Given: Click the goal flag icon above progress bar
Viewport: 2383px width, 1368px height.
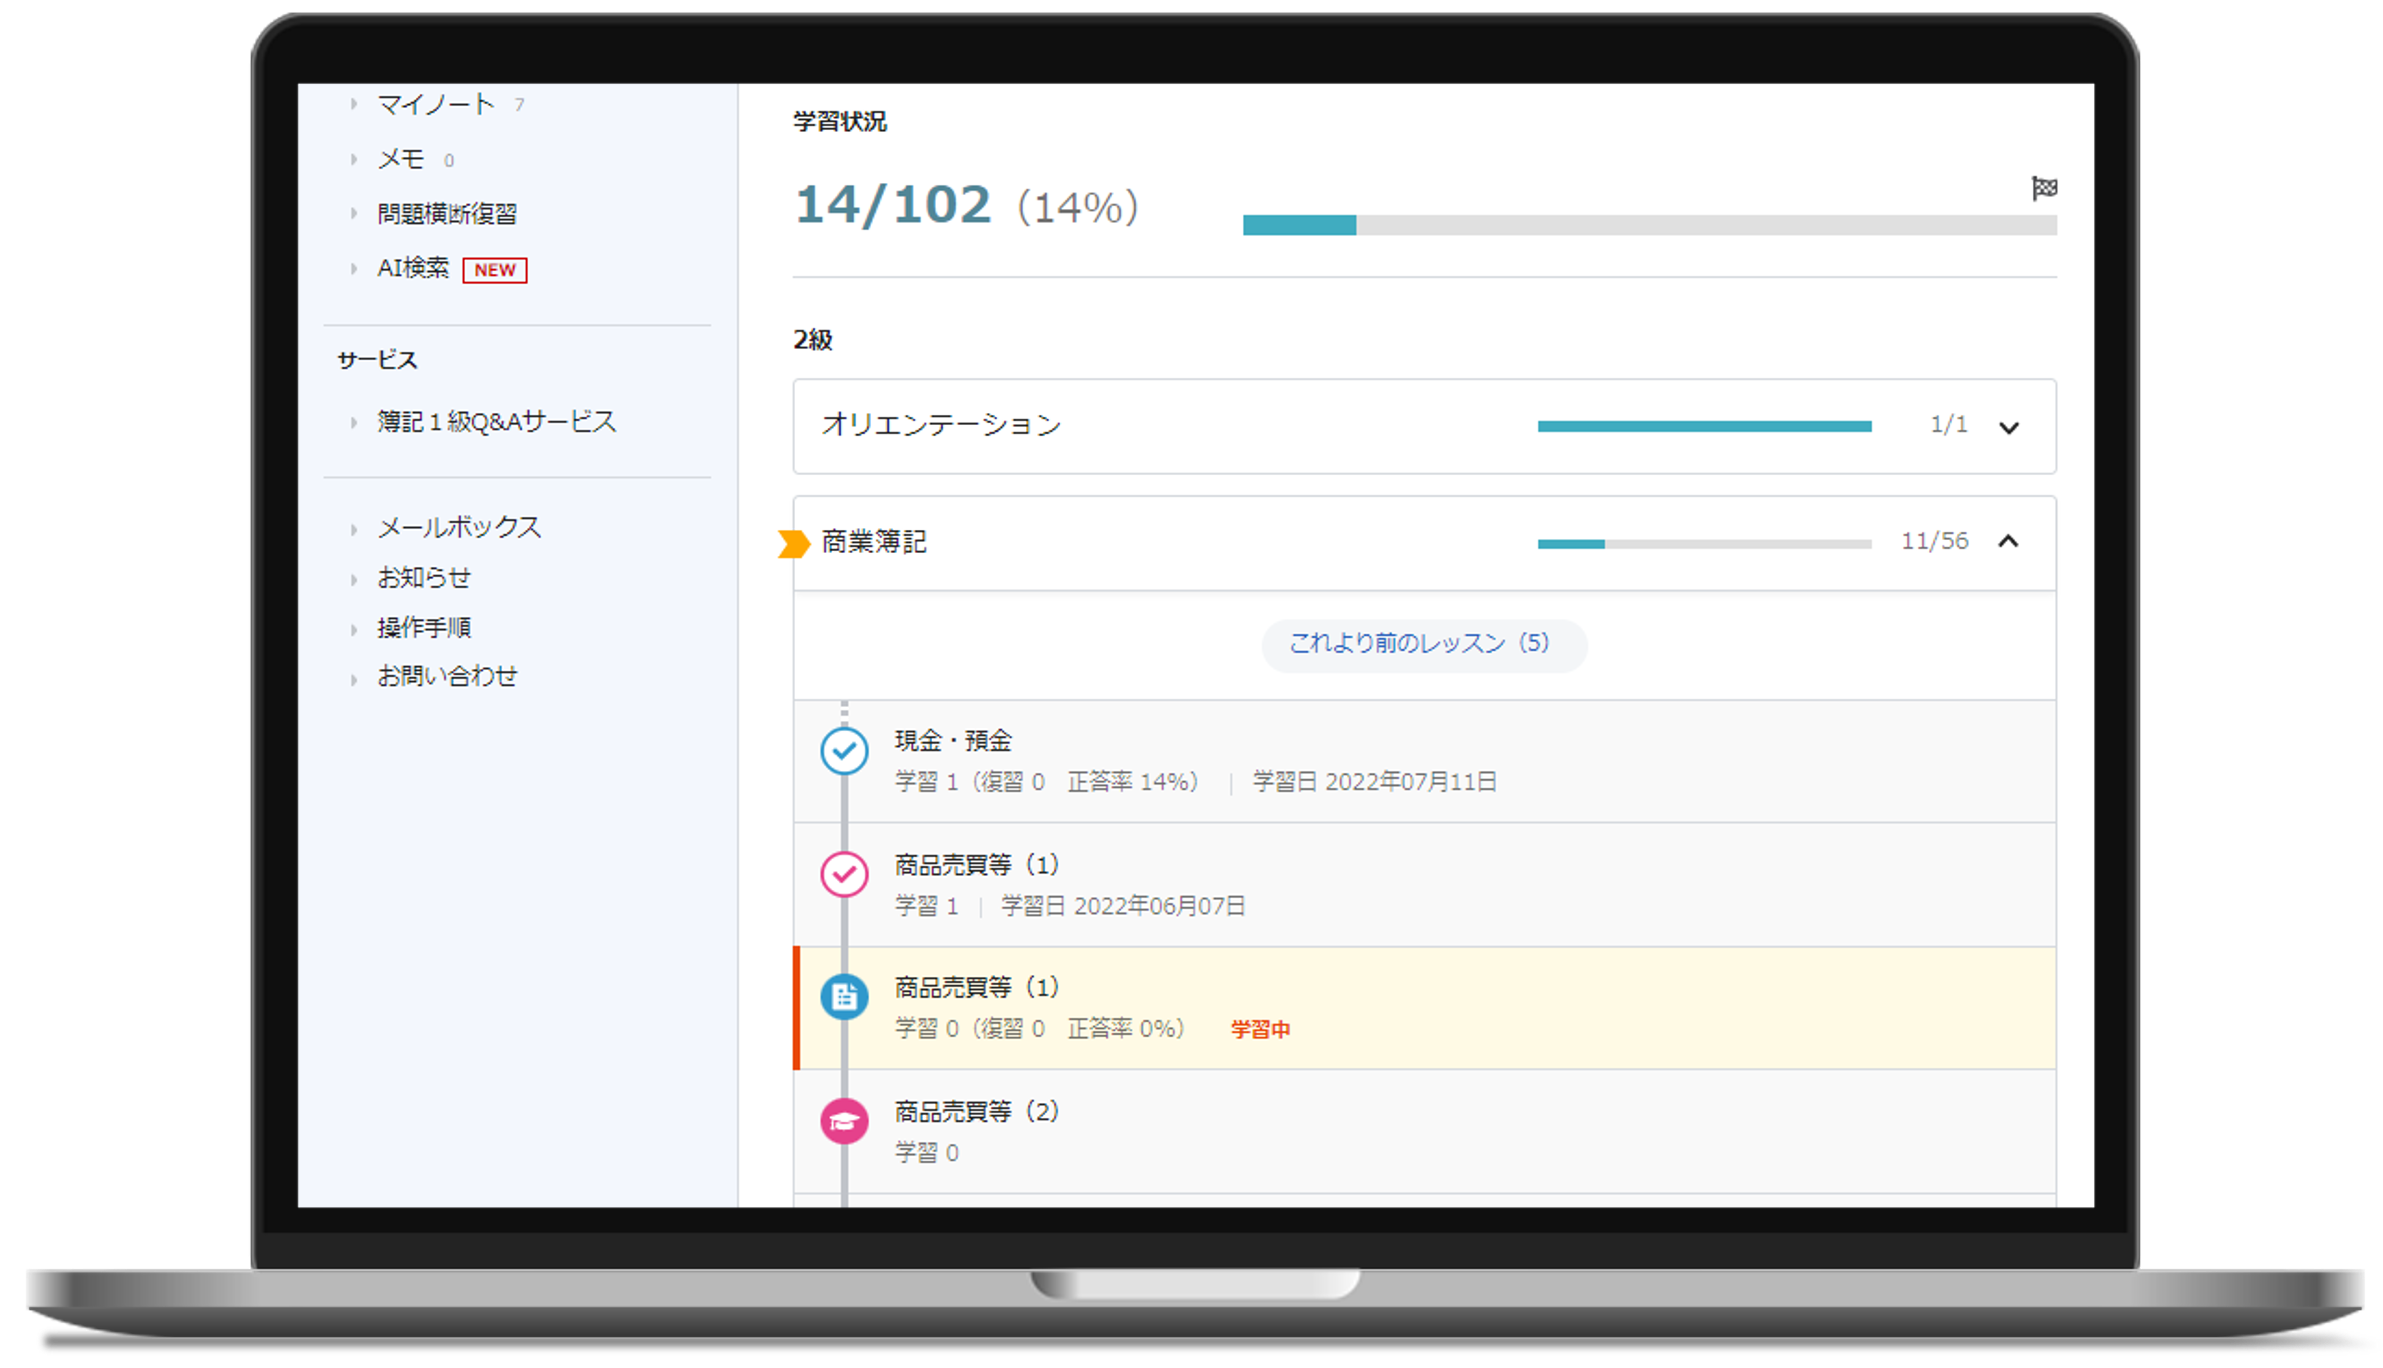Looking at the screenshot, I should coord(2043,188).
